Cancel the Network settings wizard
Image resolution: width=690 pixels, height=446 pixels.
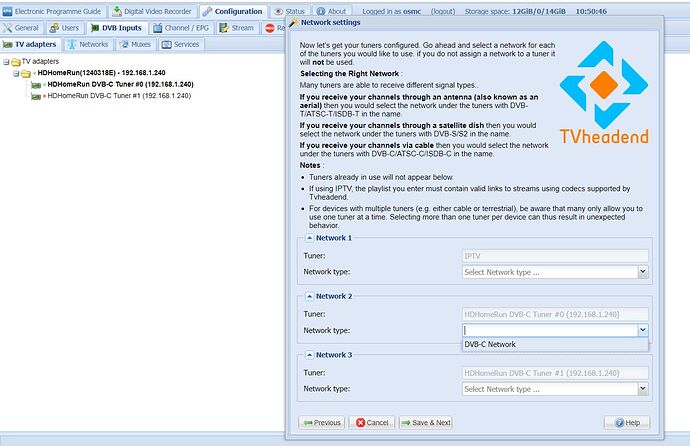[x=372, y=423]
